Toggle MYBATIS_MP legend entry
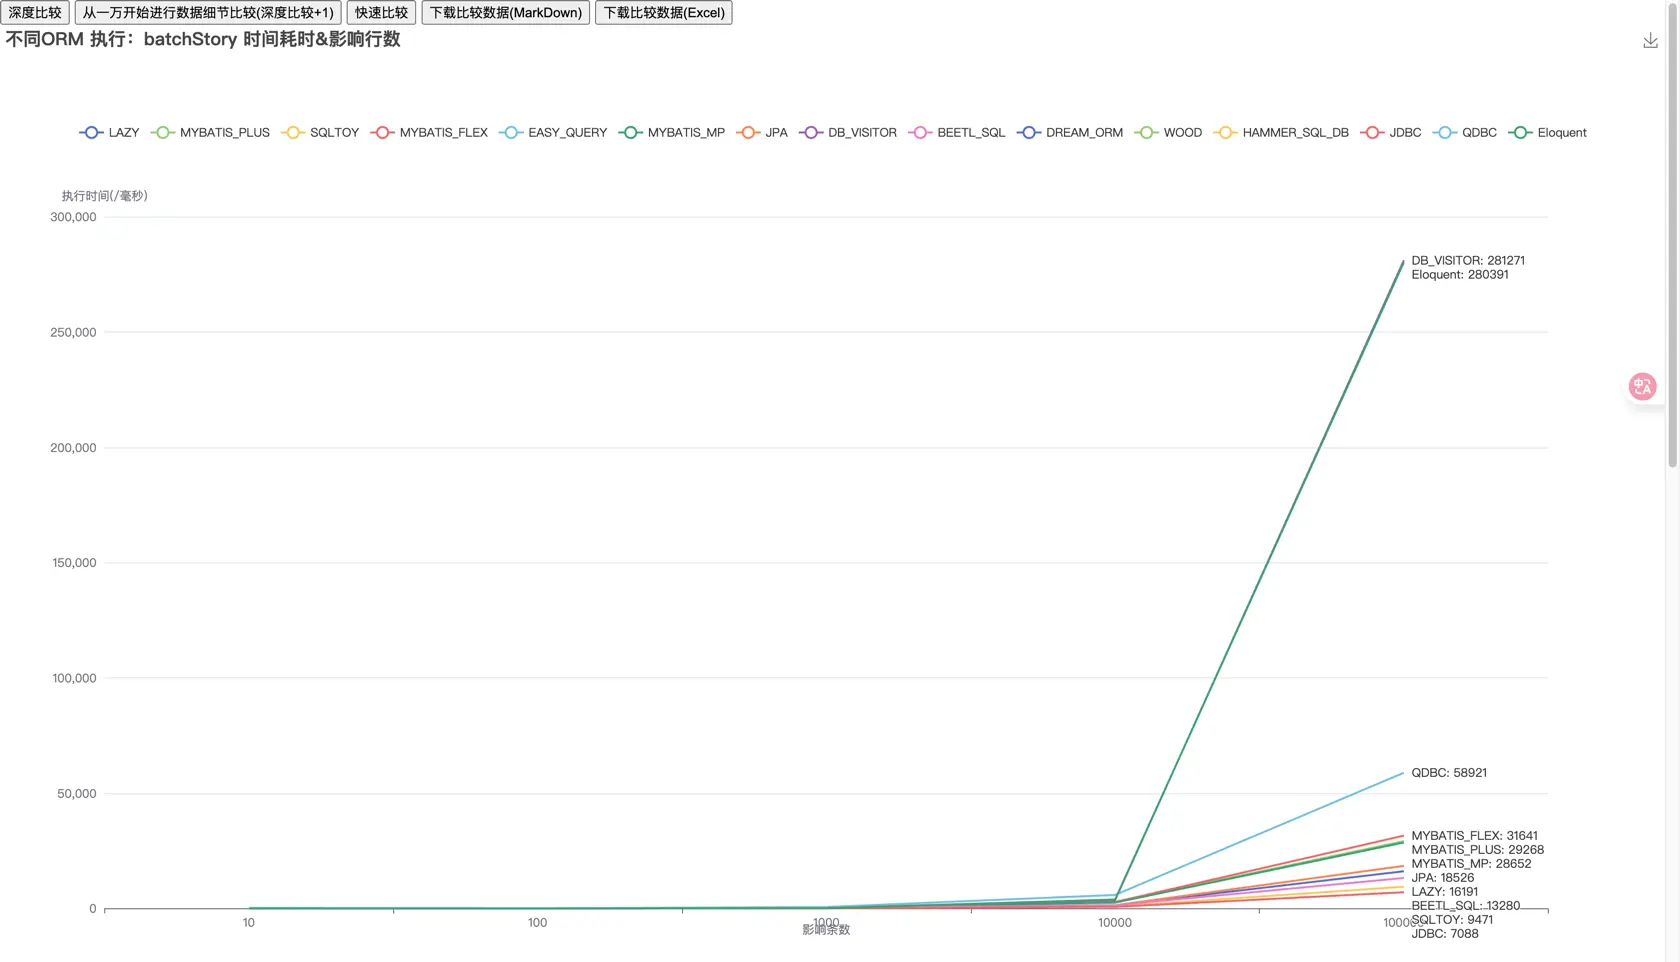This screenshot has height=962, width=1680. [672, 133]
